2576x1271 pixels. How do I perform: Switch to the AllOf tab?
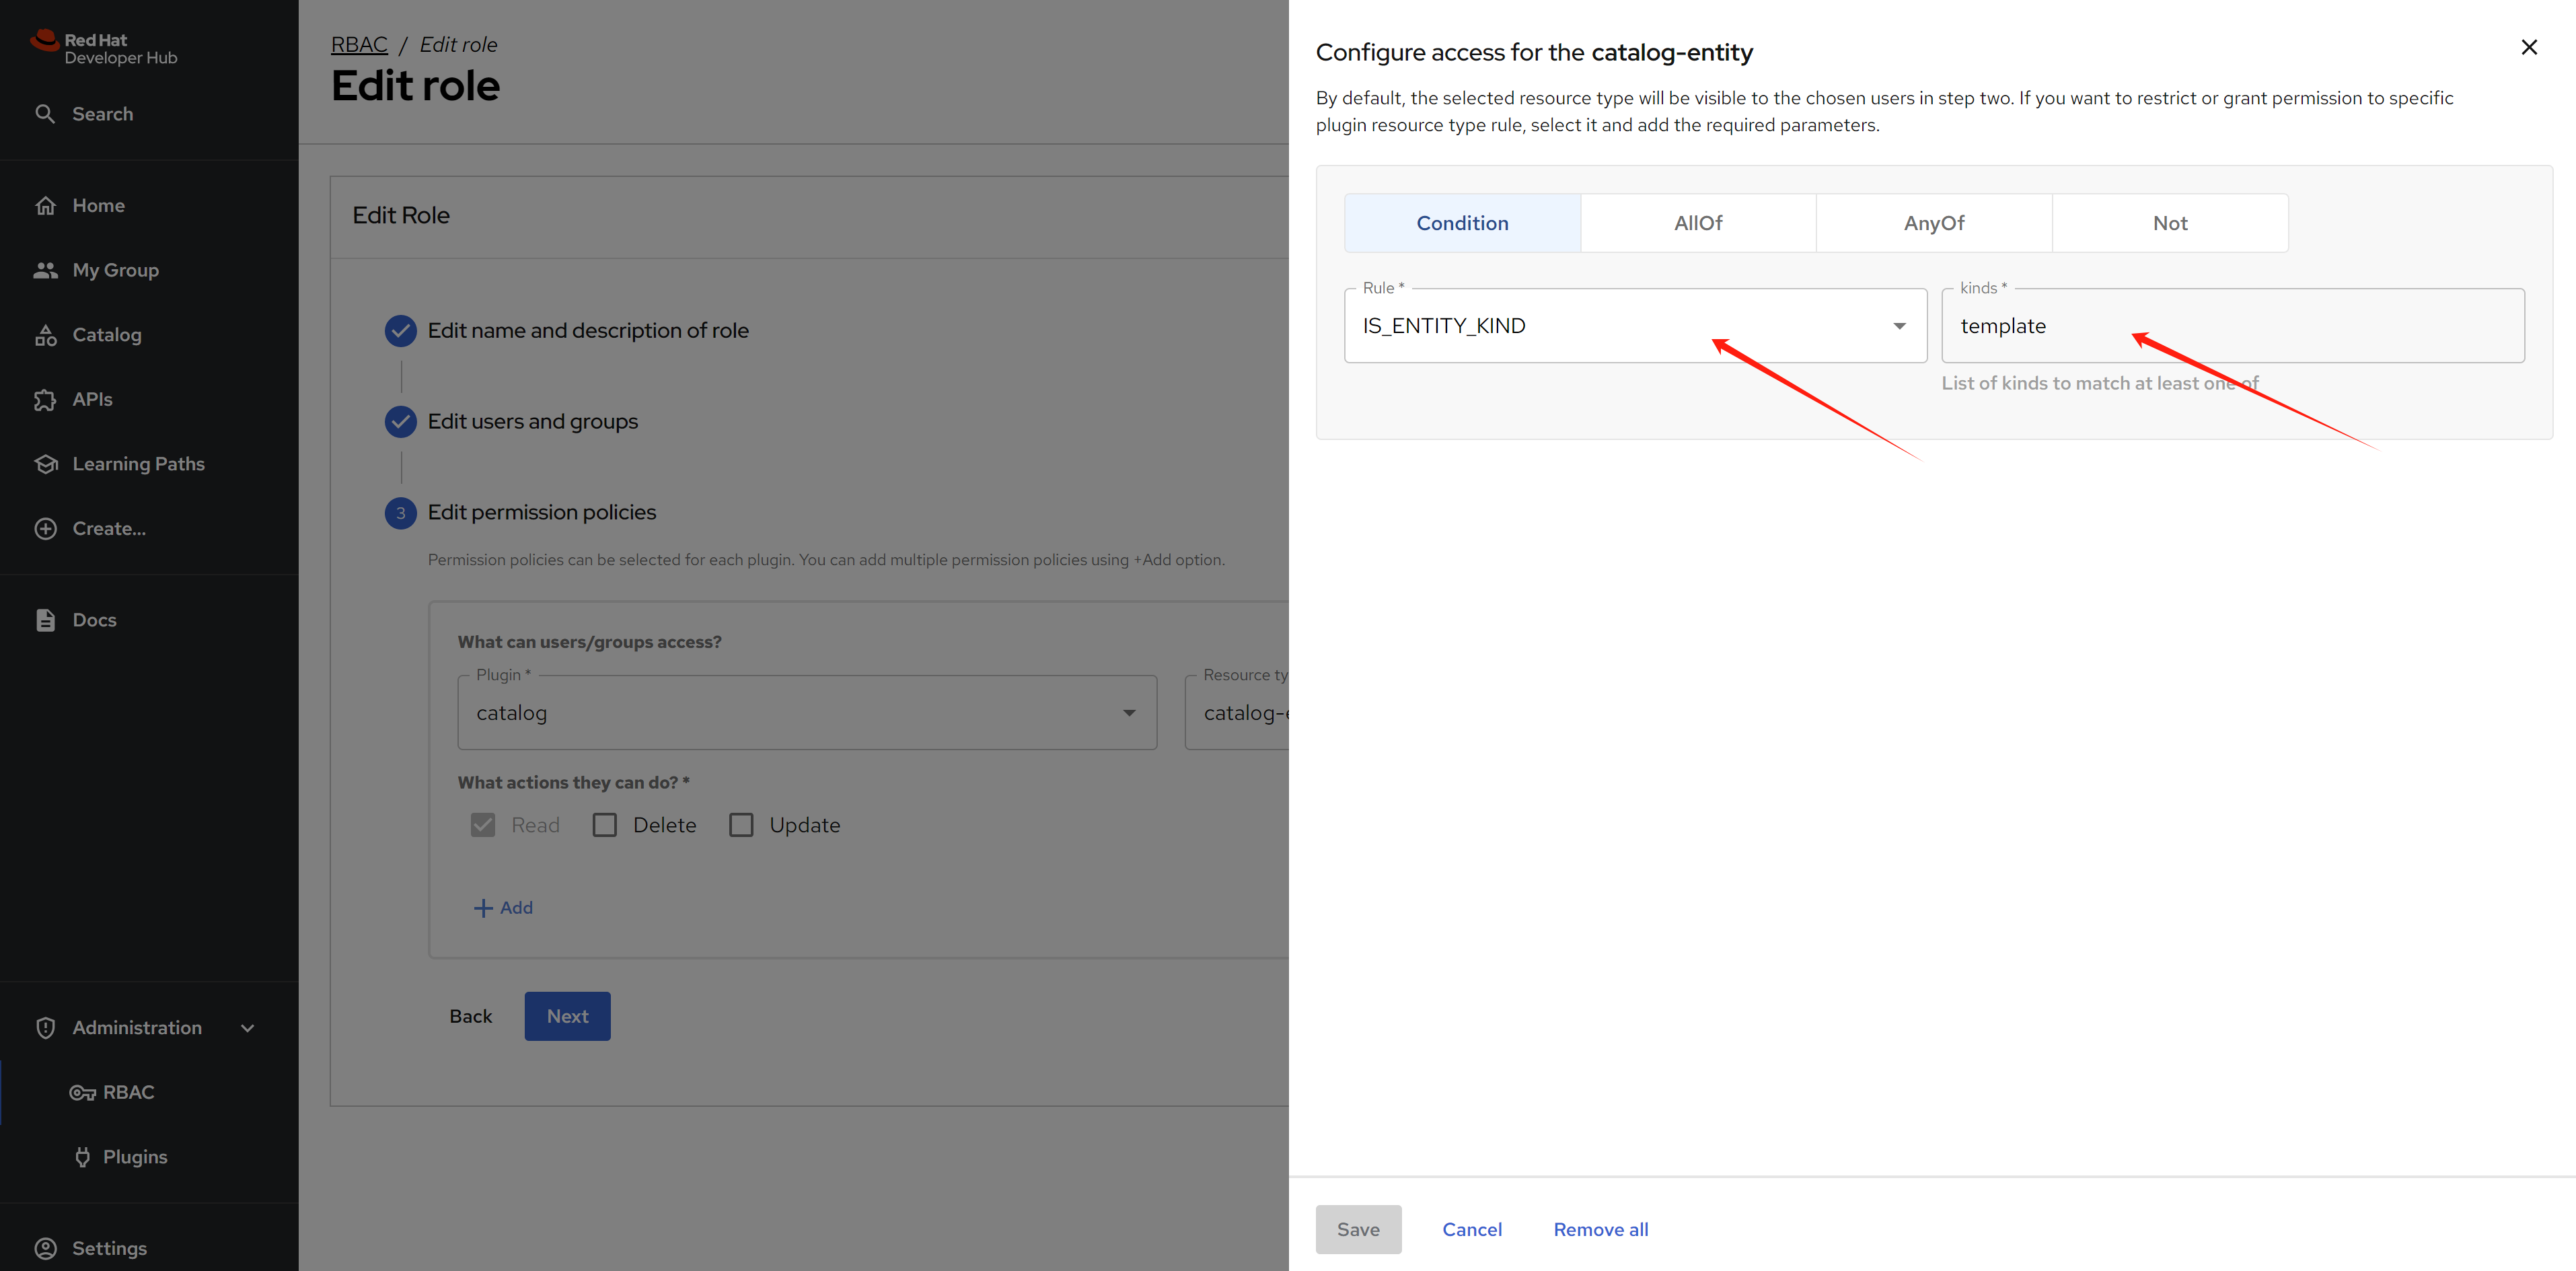click(1698, 223)
